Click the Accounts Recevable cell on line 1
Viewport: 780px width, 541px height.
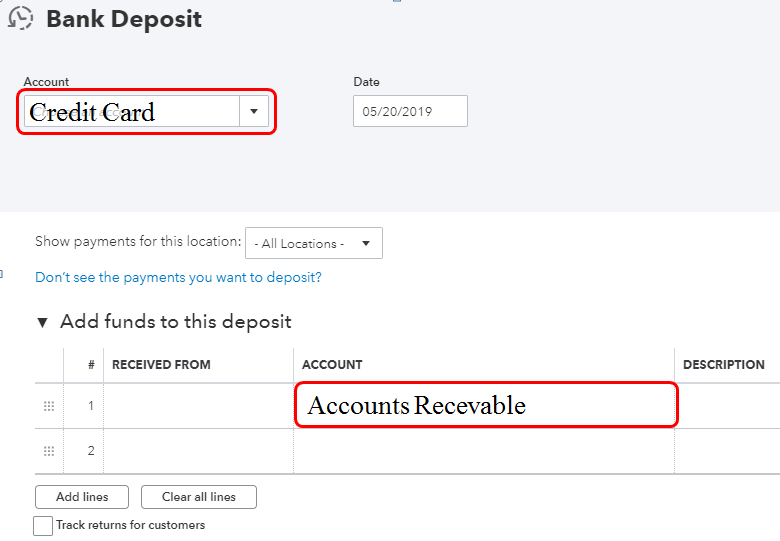[x=485, y=406]
